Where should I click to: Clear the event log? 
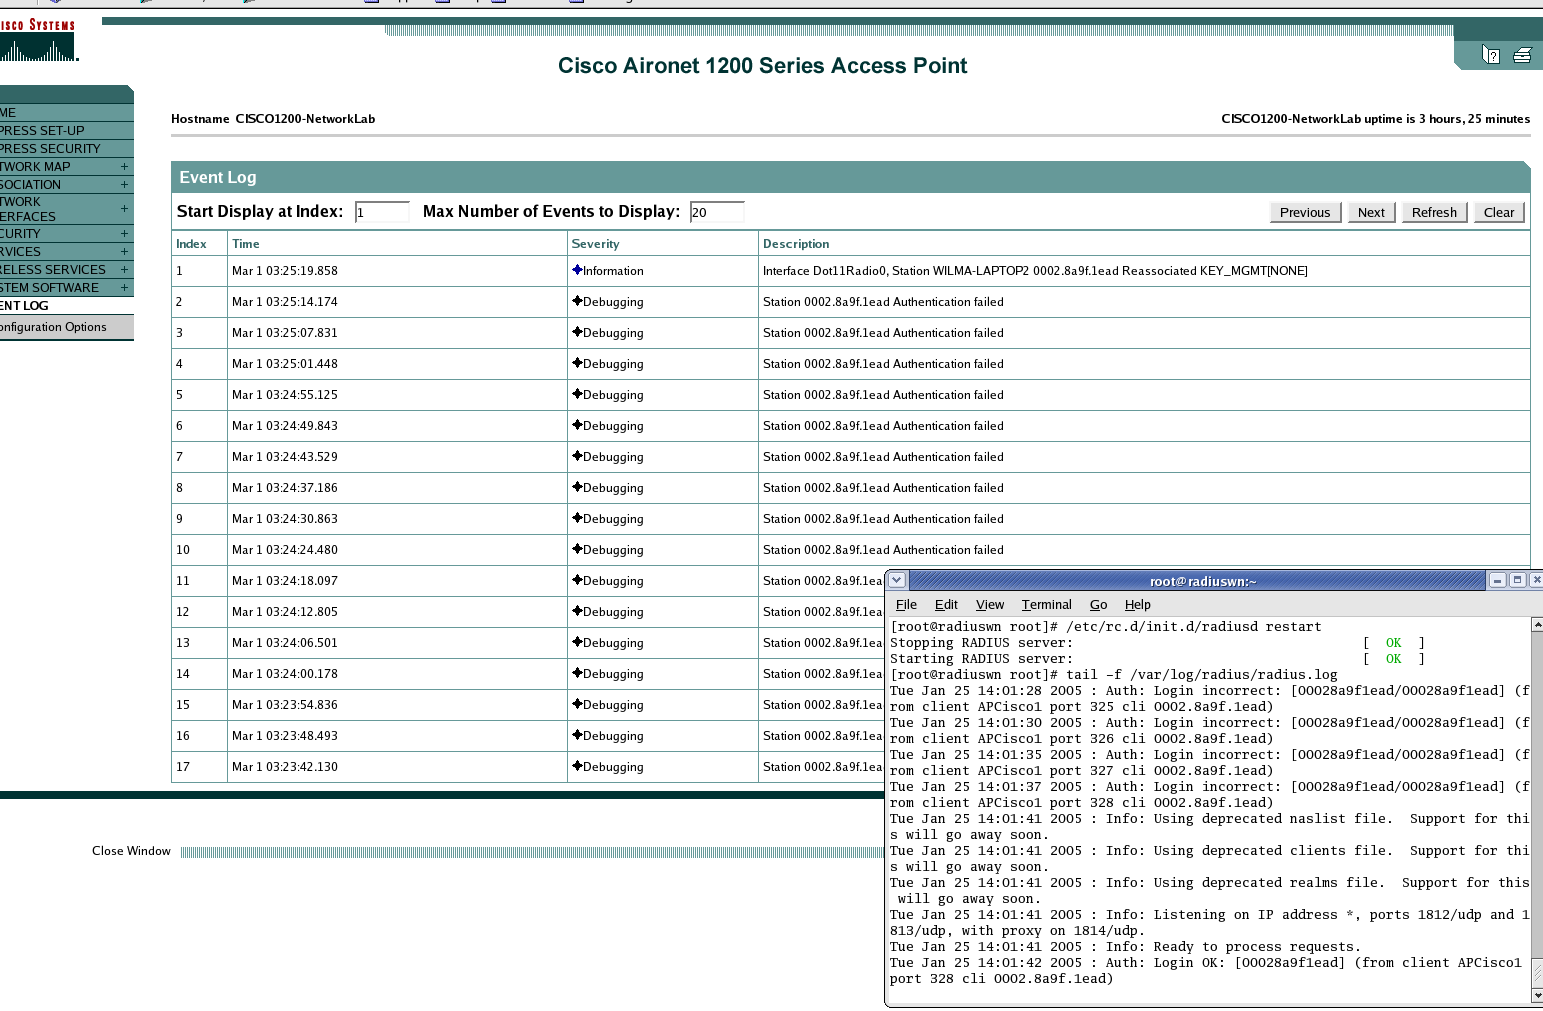click(1498, 212)
